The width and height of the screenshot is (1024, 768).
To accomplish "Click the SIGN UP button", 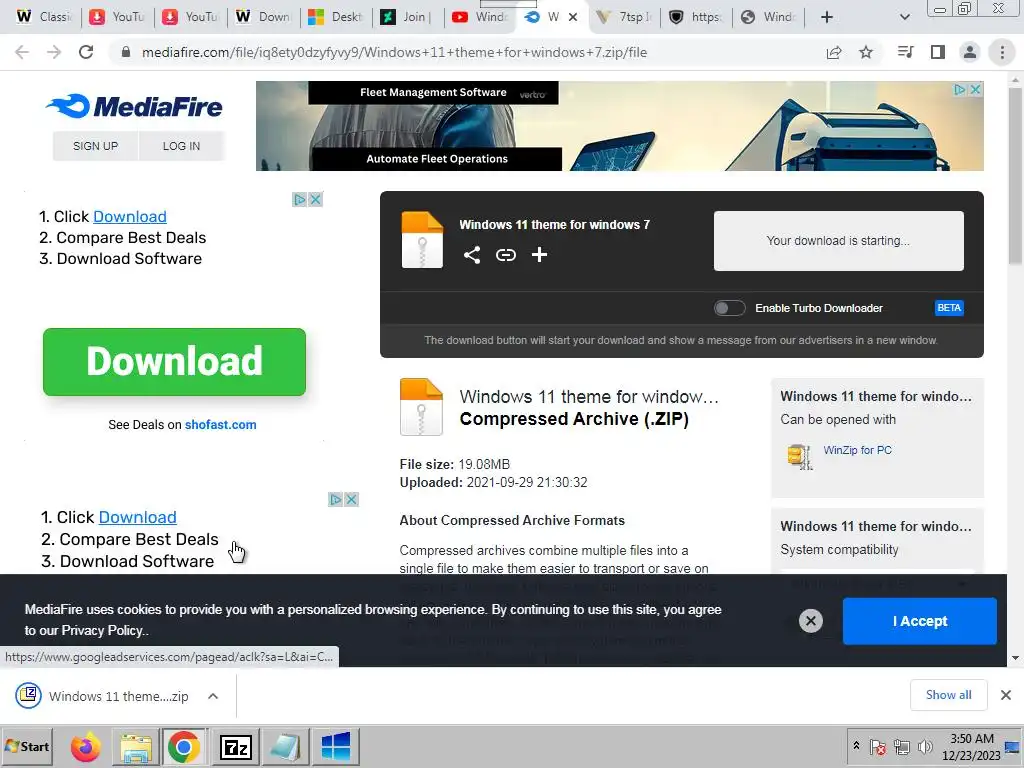I will (x=95, y=146).
